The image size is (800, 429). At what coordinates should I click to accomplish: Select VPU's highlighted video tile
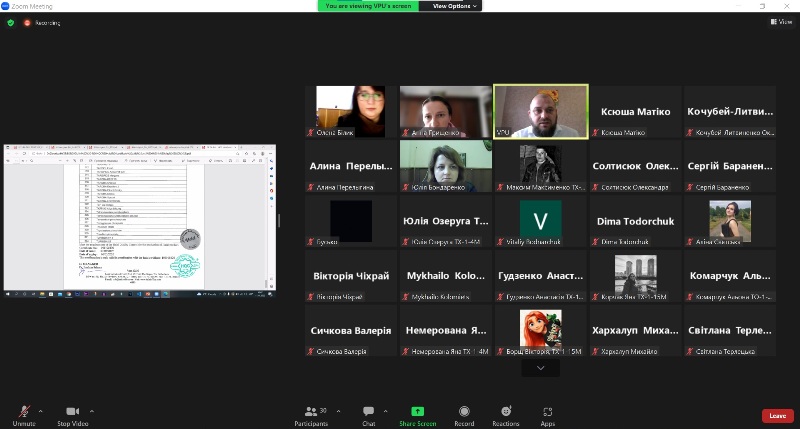pos(541,112)
